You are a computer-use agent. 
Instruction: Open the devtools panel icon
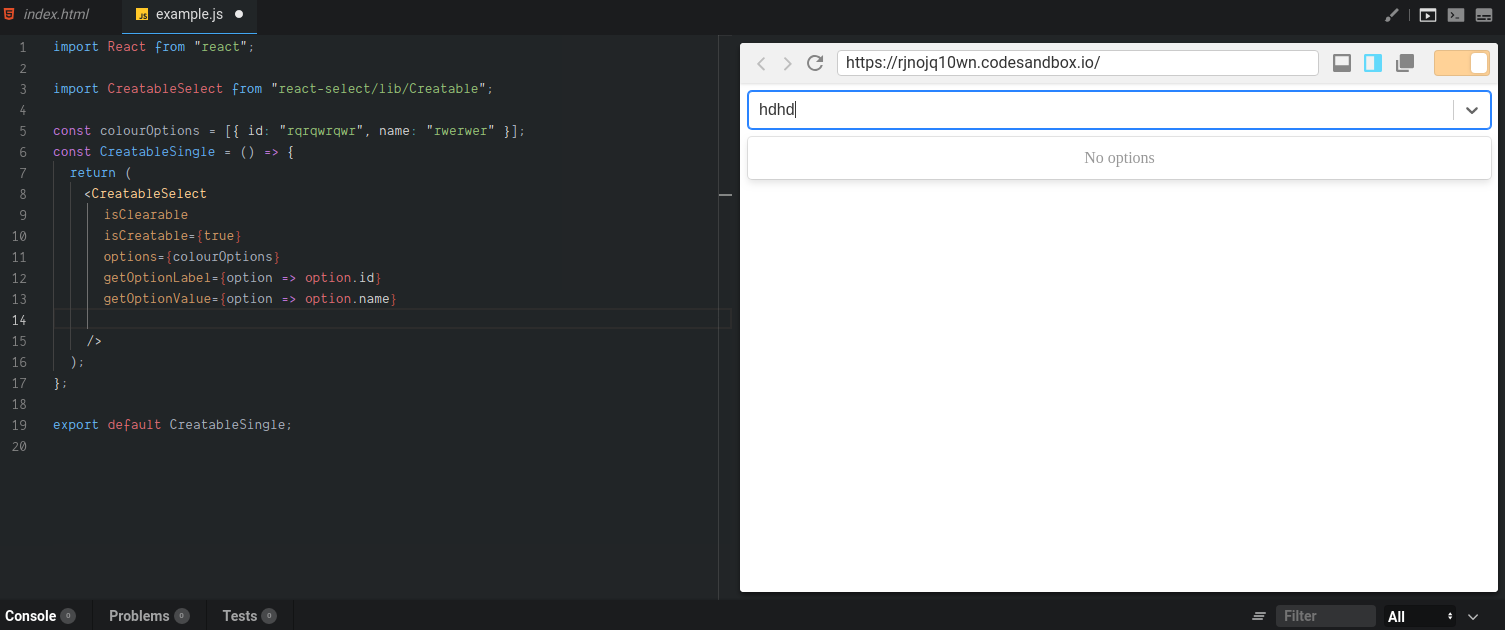click(1484, 15)
